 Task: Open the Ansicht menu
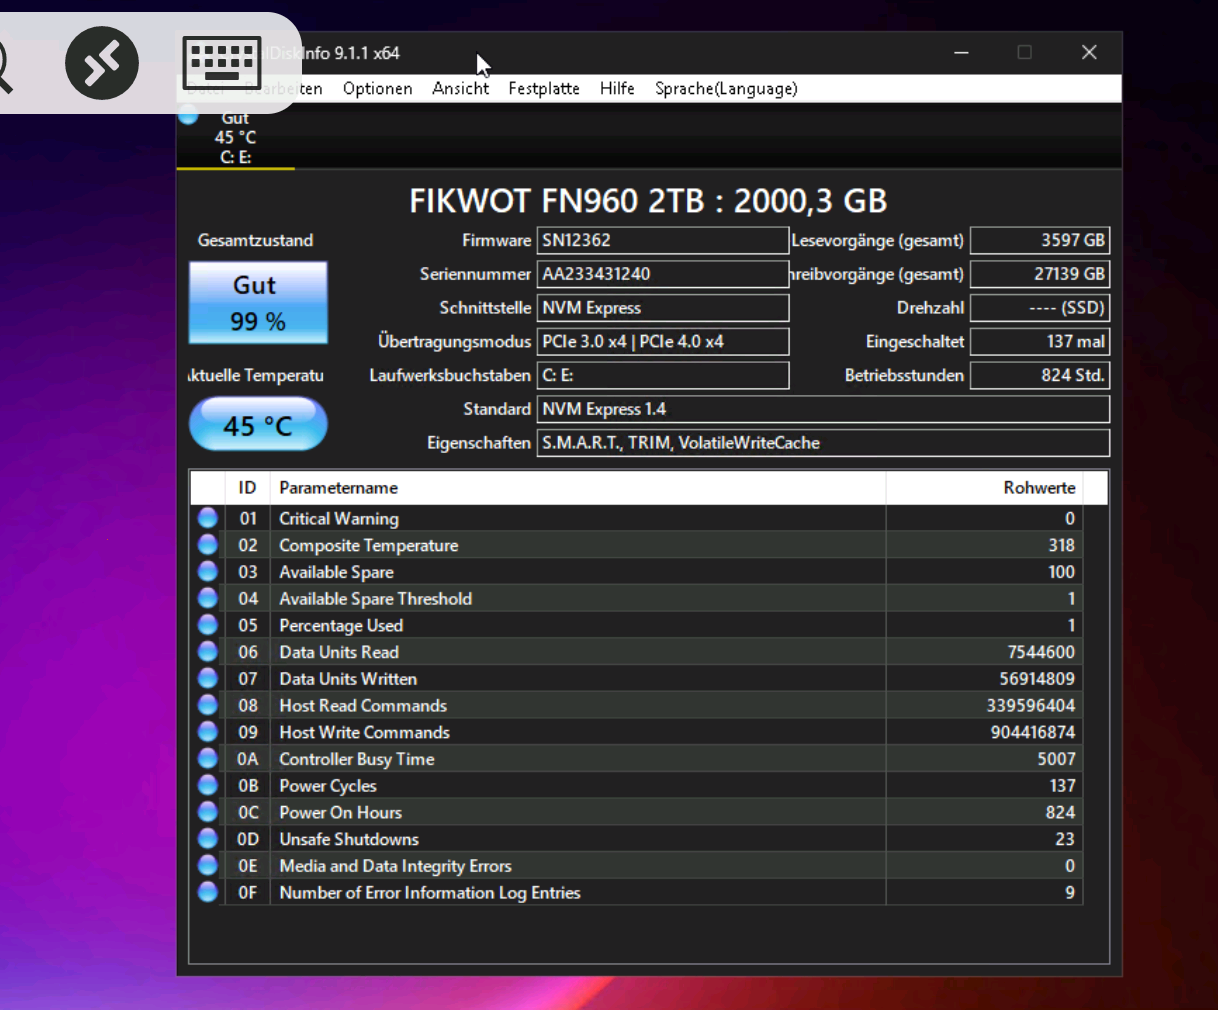pos(460,88)
